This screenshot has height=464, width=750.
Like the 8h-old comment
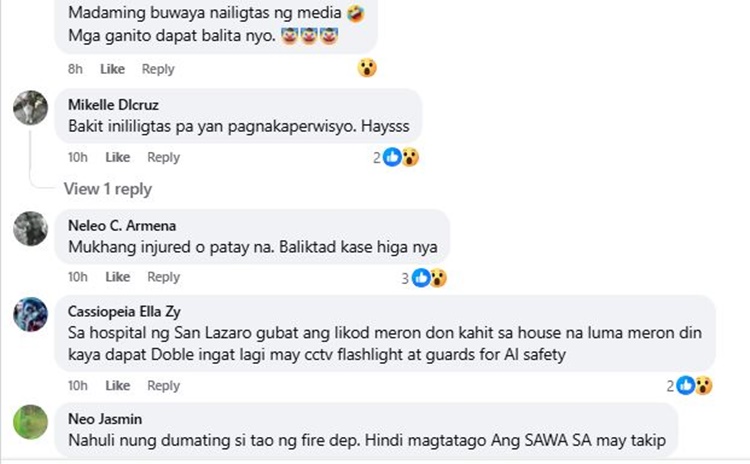pos(112,69)
